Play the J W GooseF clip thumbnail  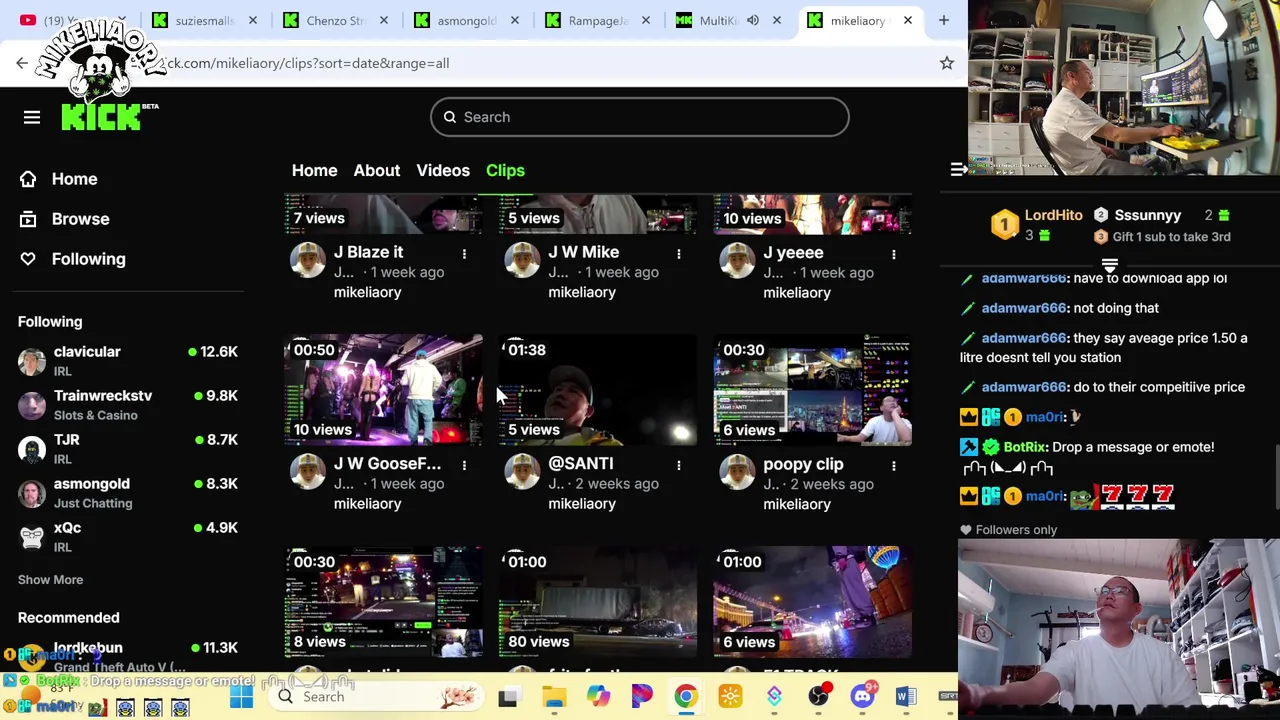tap(384, 390)
